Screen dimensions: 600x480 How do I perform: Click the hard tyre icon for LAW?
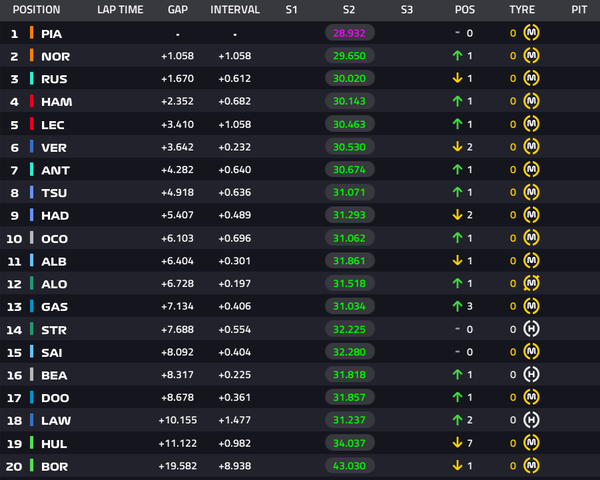click(x=531, y=420)
